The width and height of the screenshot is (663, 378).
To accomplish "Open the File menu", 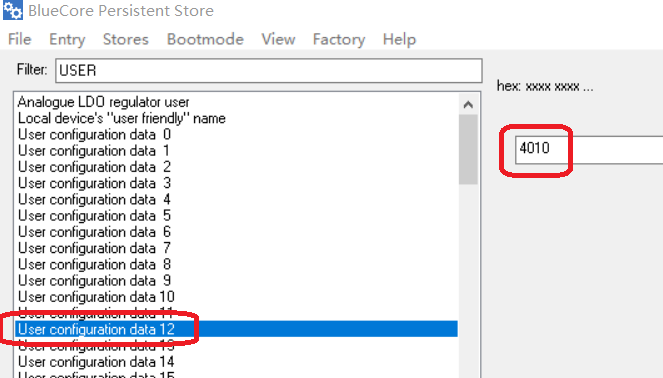I will coord(19,39).
